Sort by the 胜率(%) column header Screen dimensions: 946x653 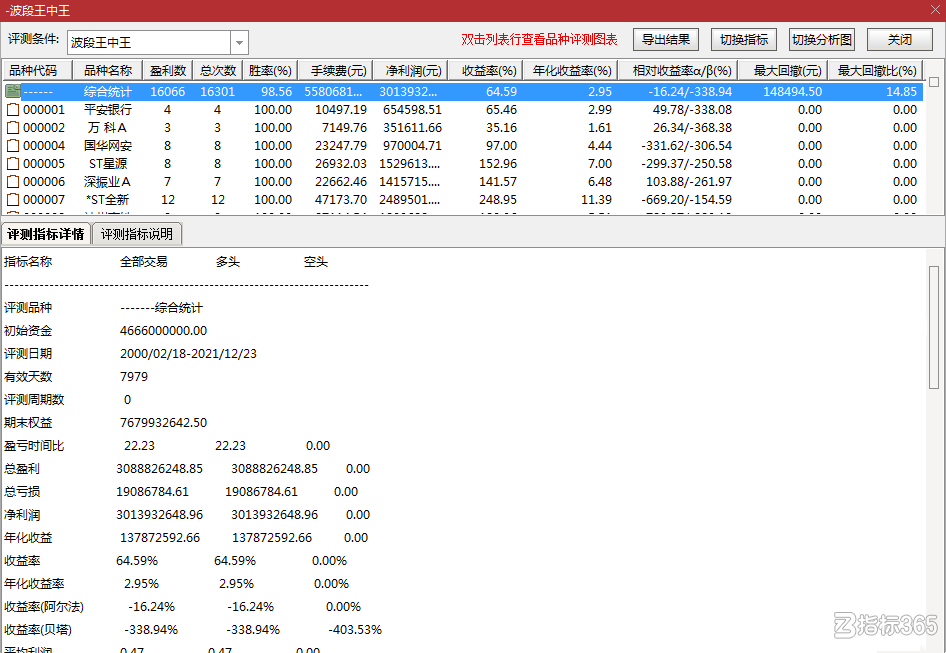tap(270, 71)
